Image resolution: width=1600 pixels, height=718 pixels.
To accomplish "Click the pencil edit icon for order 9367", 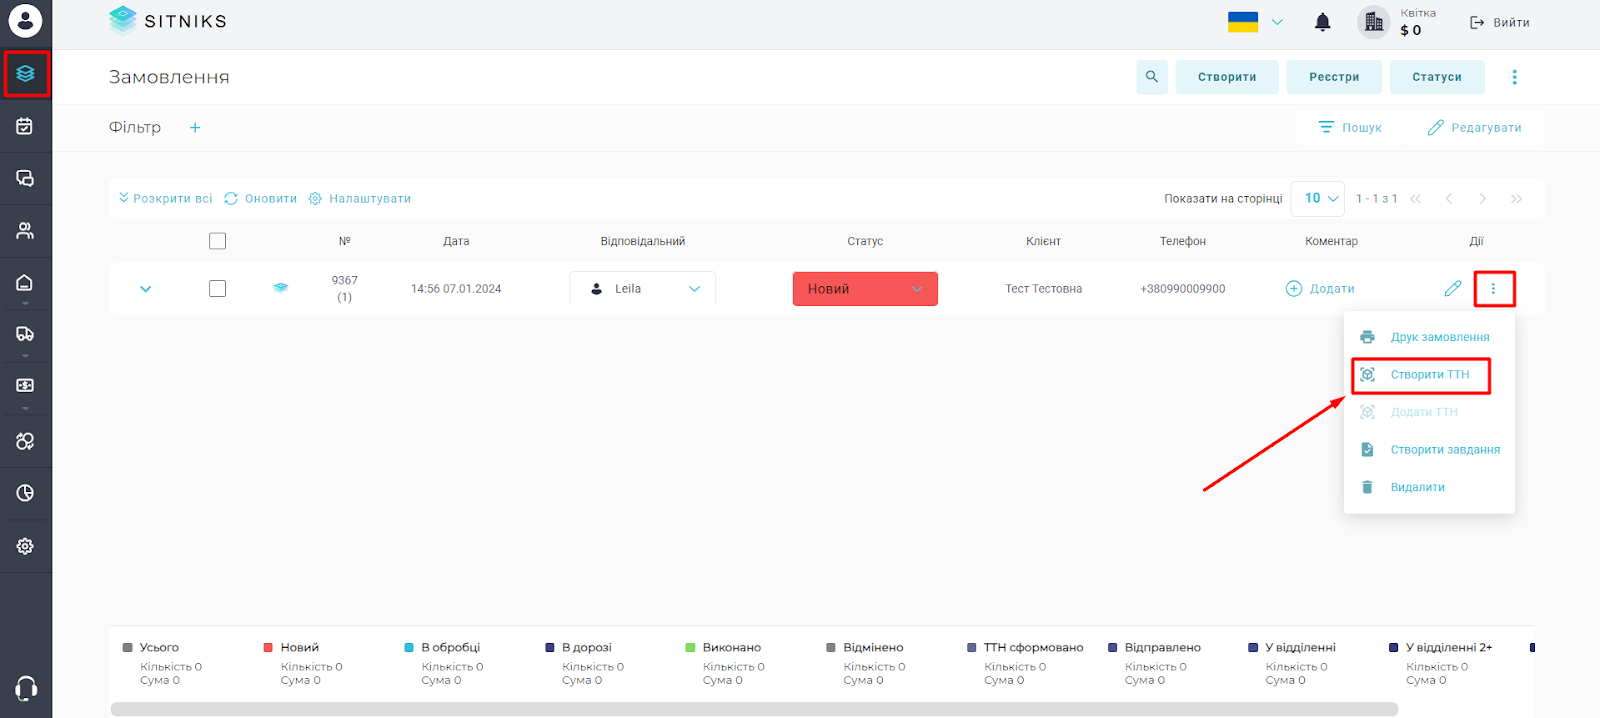I will click(x=1453, y=289).
